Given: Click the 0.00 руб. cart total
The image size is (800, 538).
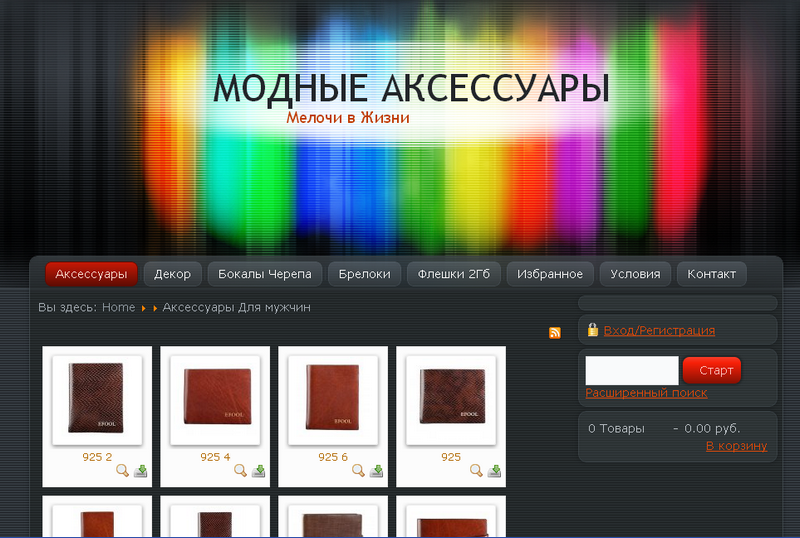Looking at the screenshot, I should coord(712,428).
